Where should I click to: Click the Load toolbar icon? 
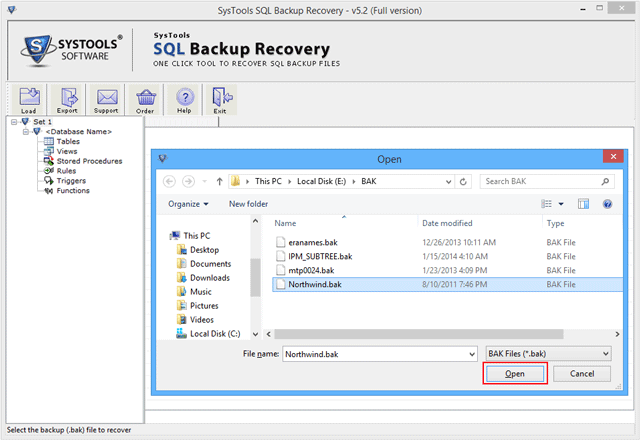29,100
